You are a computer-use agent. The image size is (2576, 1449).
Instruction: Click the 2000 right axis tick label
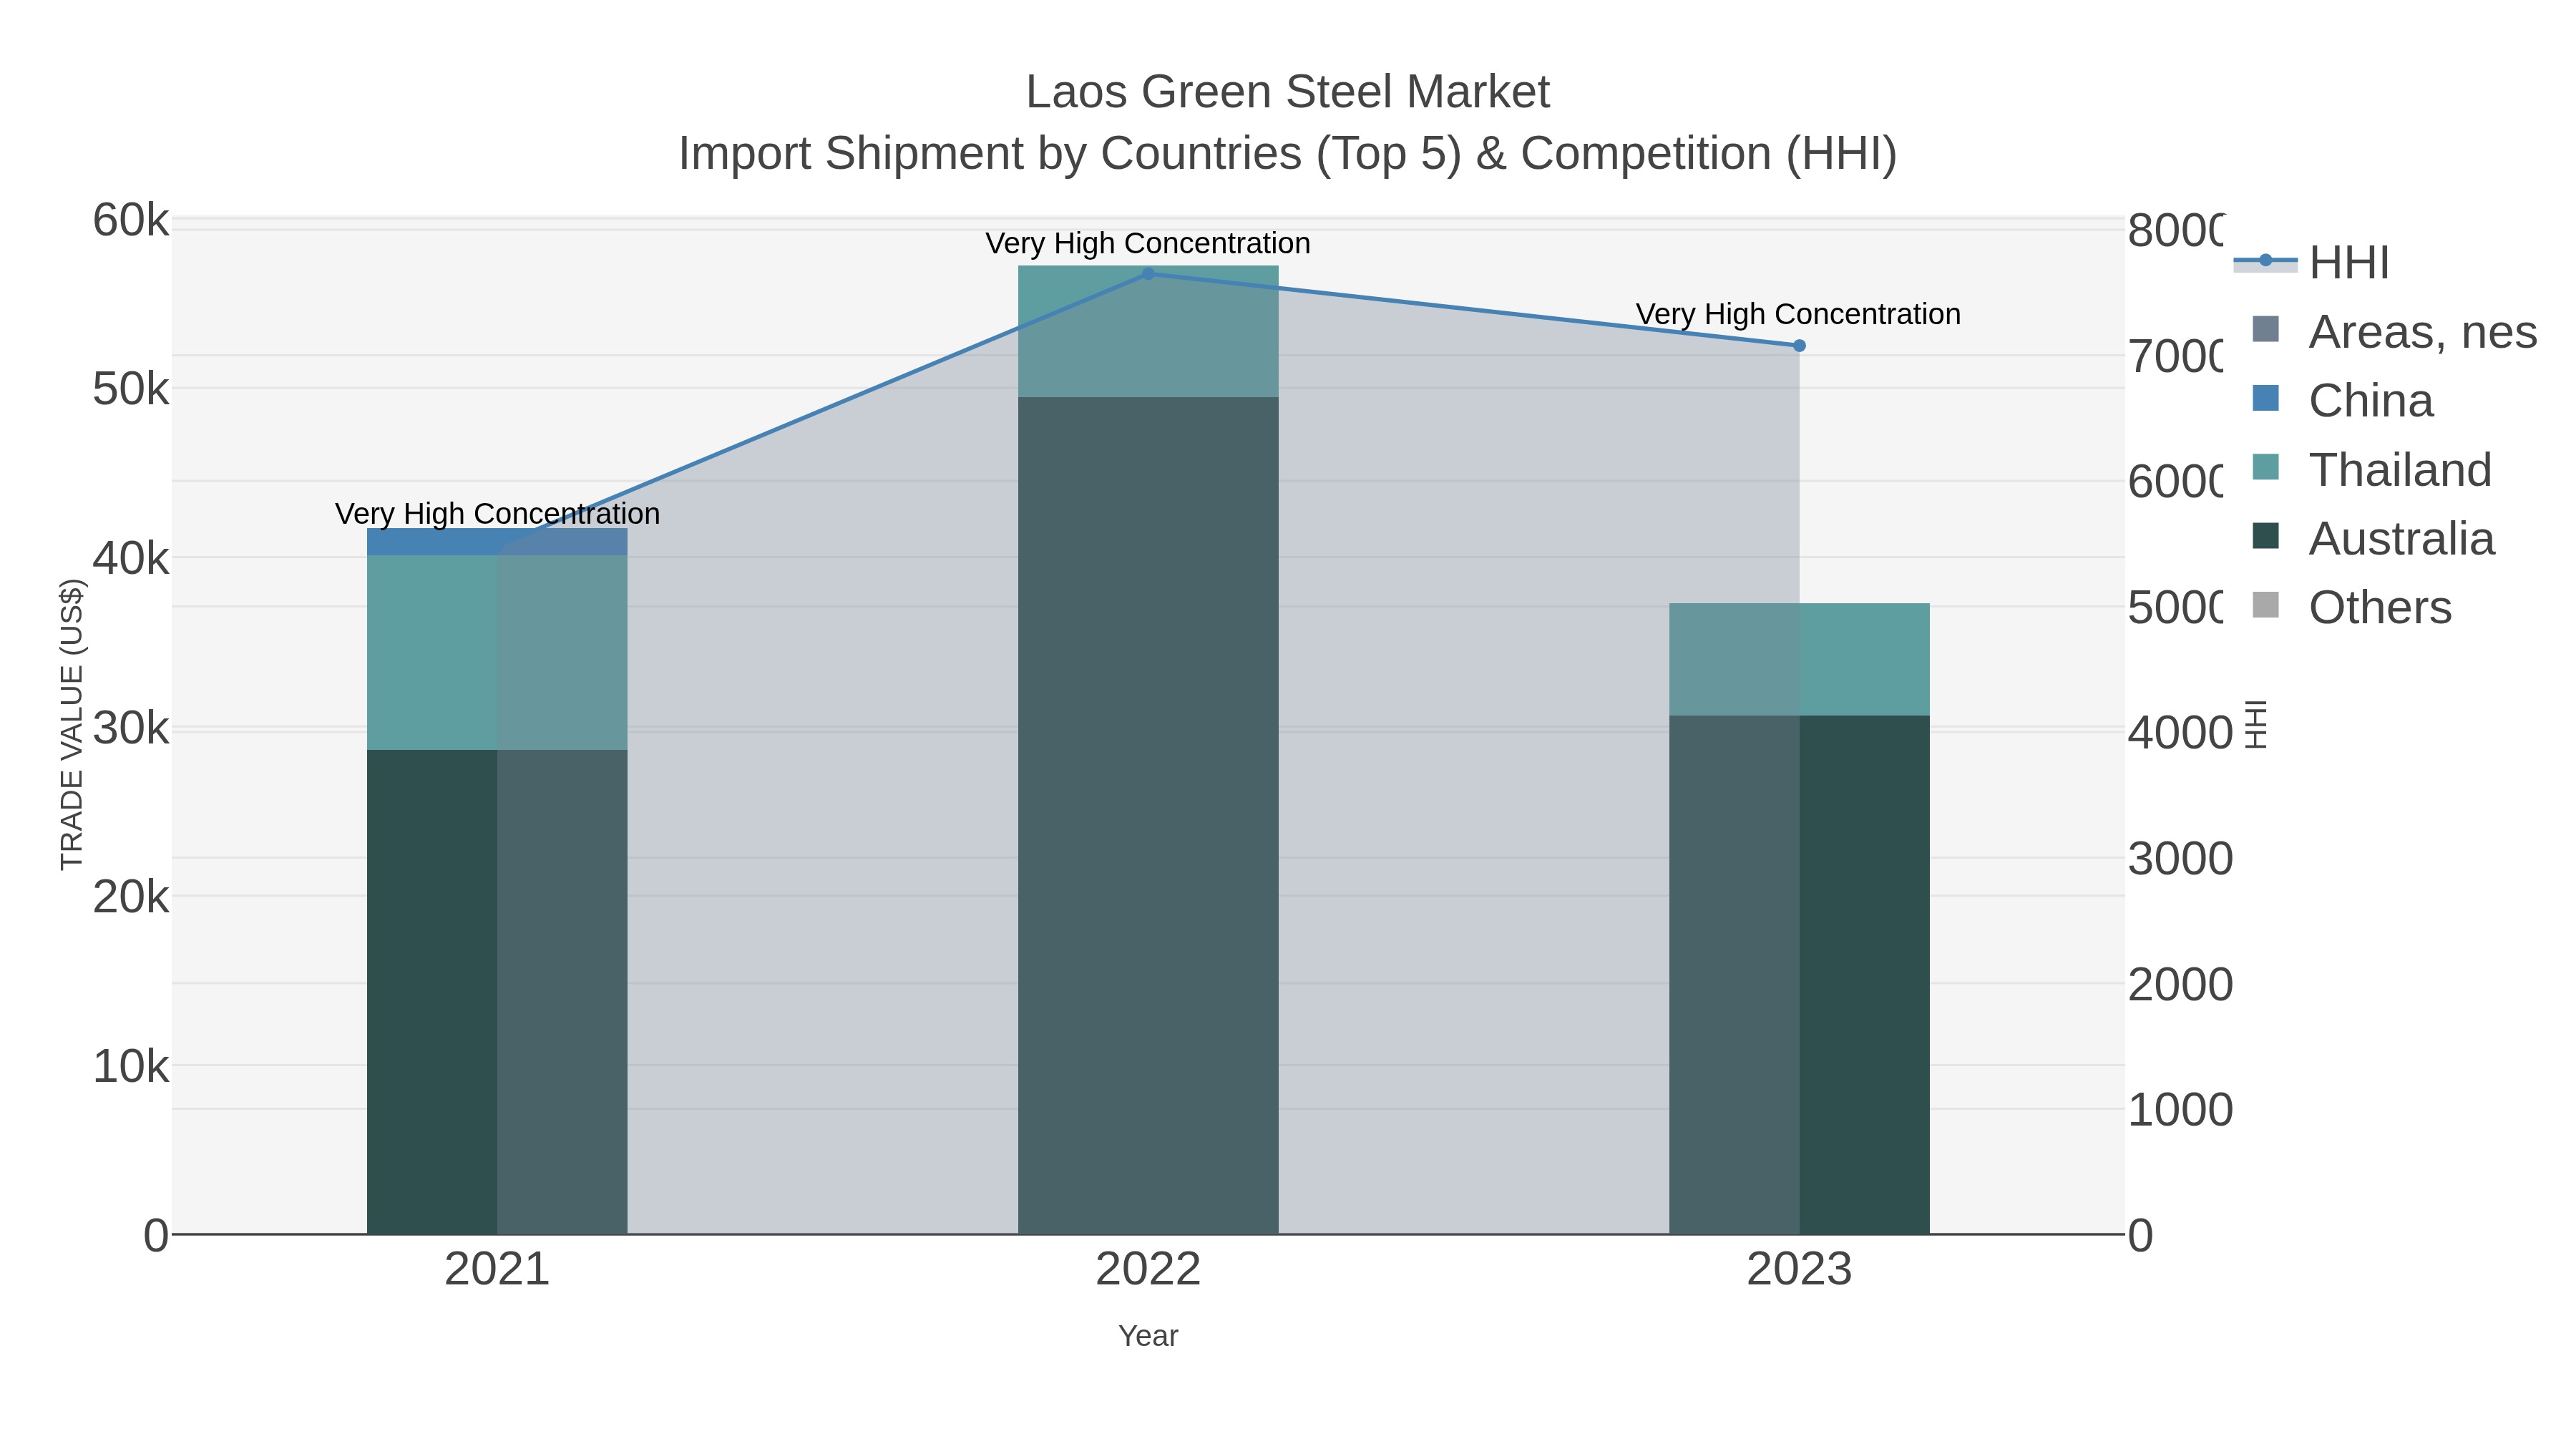(2180, 985)
